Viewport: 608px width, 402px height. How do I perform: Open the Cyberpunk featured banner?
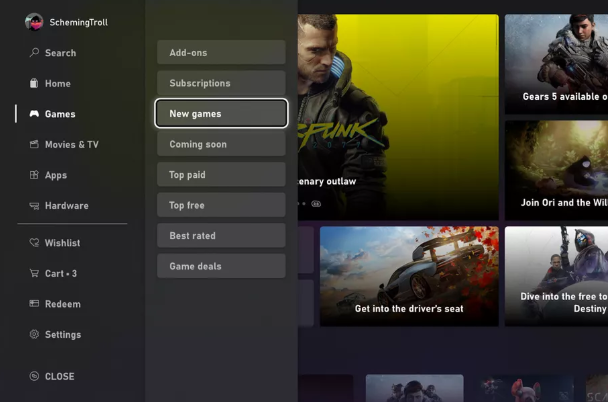[400, 115]
